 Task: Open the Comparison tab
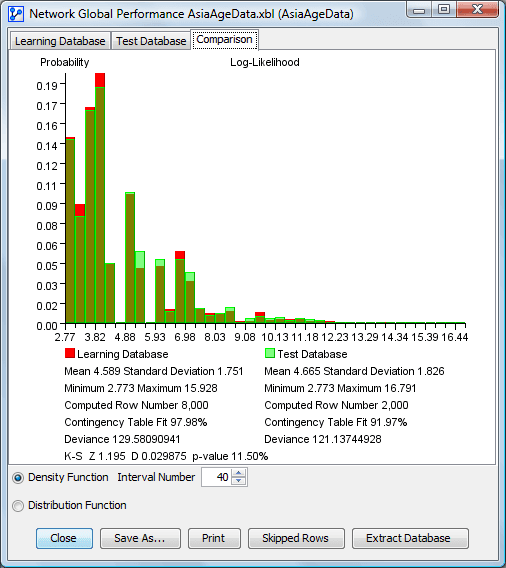[225, 39]
